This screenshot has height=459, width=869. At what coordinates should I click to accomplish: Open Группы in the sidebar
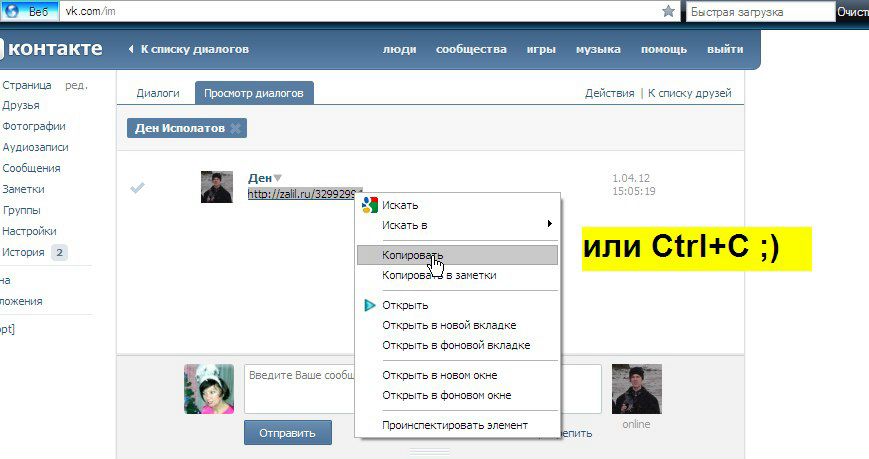(x=22, y=210)
